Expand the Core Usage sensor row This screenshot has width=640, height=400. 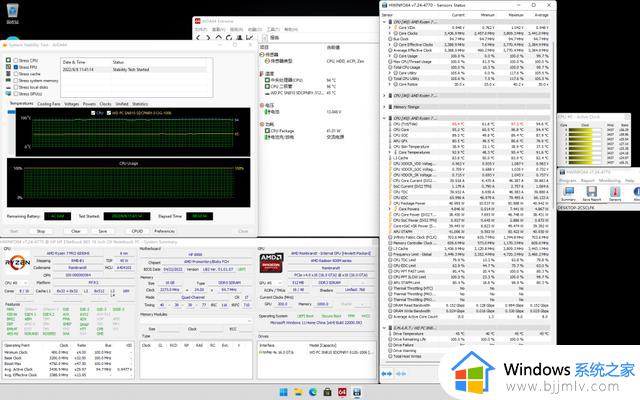click(x=390, y=56)
